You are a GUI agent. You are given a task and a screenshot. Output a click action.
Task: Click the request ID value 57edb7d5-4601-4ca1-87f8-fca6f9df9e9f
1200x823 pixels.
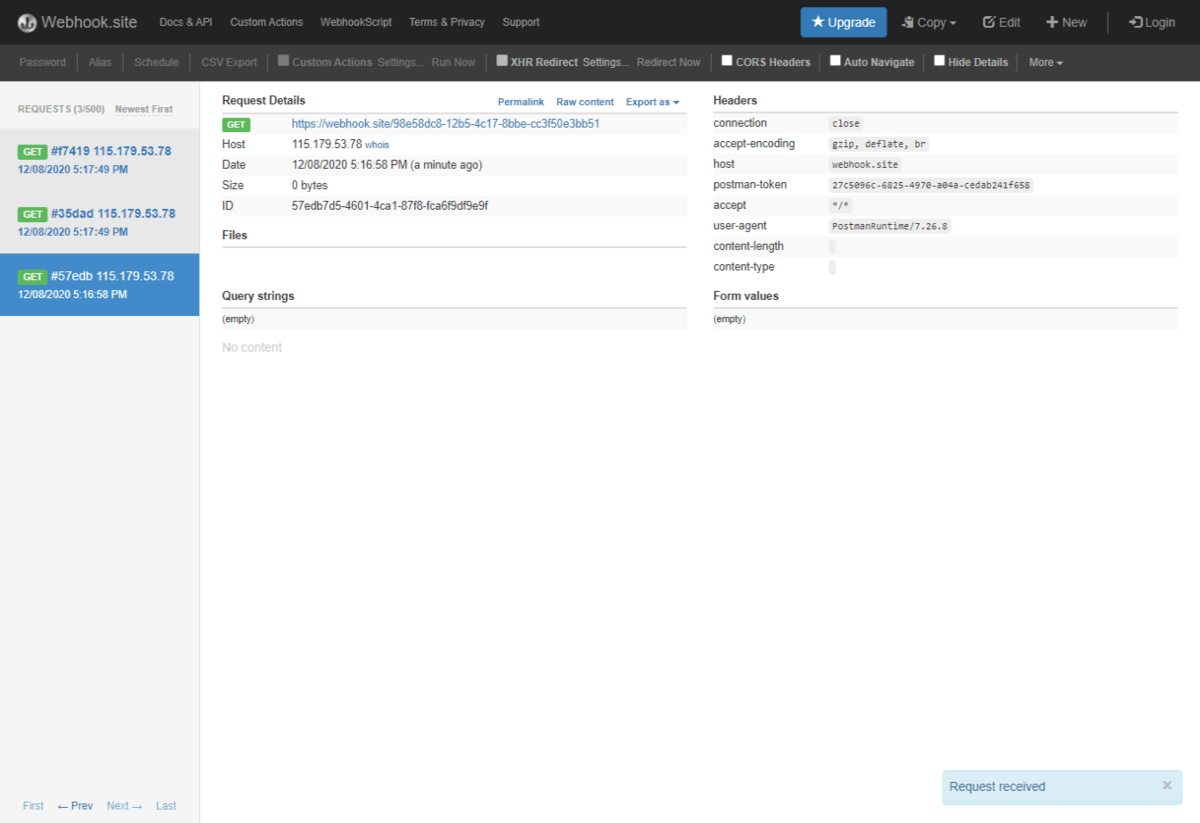coord(390,206)
